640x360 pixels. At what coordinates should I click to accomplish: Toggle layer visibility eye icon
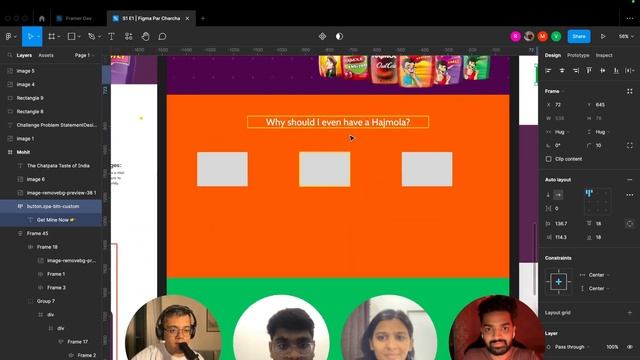point(630,347)
